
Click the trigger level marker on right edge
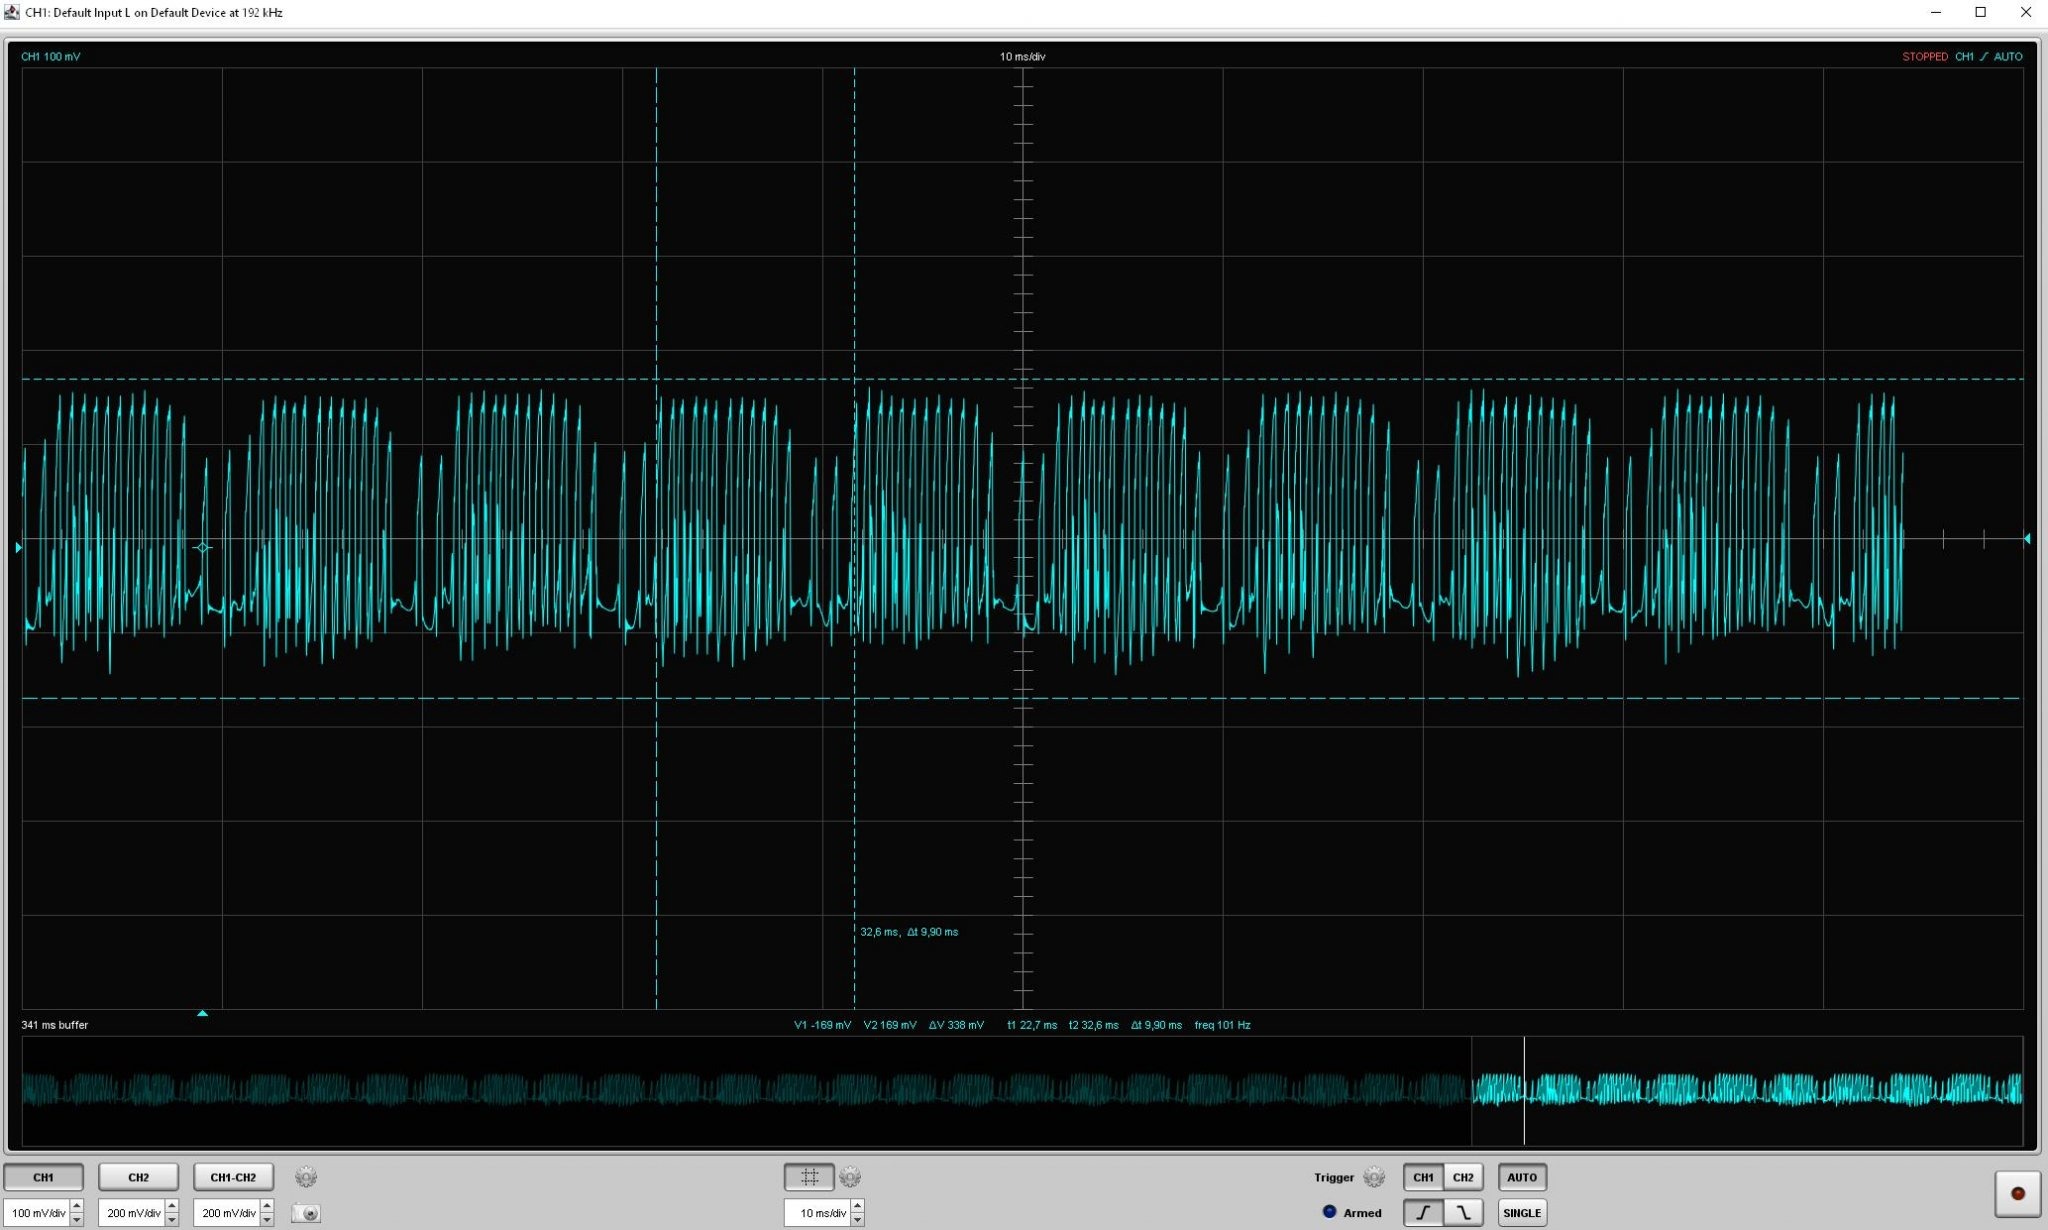point(2027,539)
